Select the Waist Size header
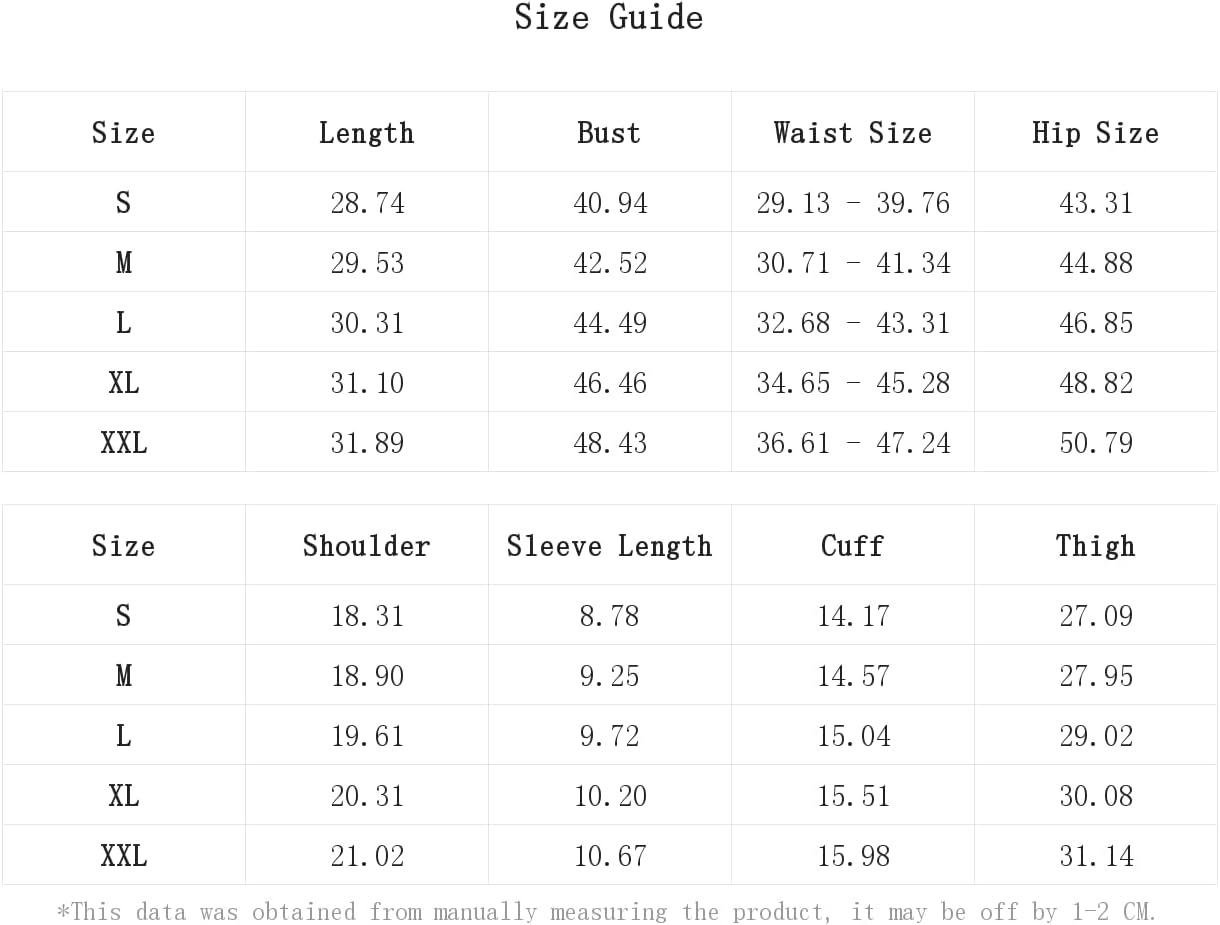The image size is (1220, 925). 853,132
